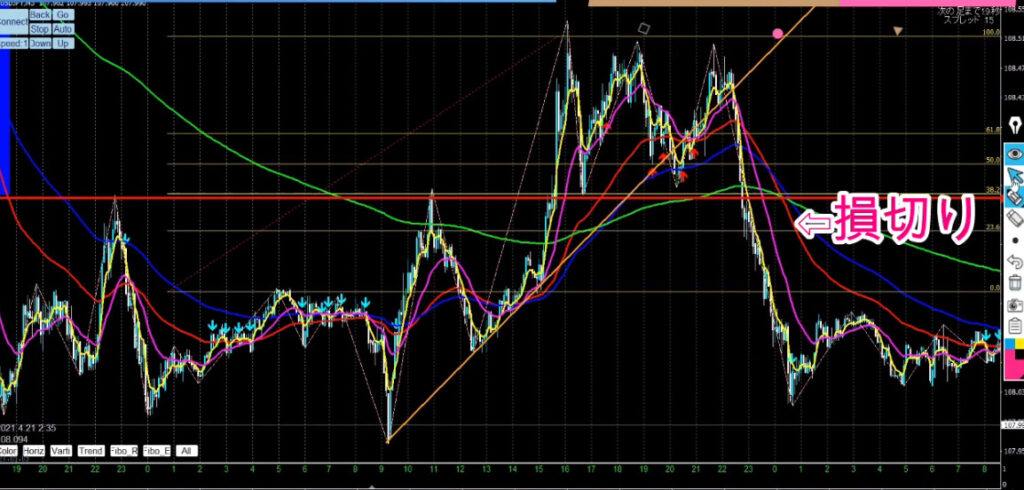
Task: Click the Trend line button
Action: pyautogui.click(x=91, y=451)
